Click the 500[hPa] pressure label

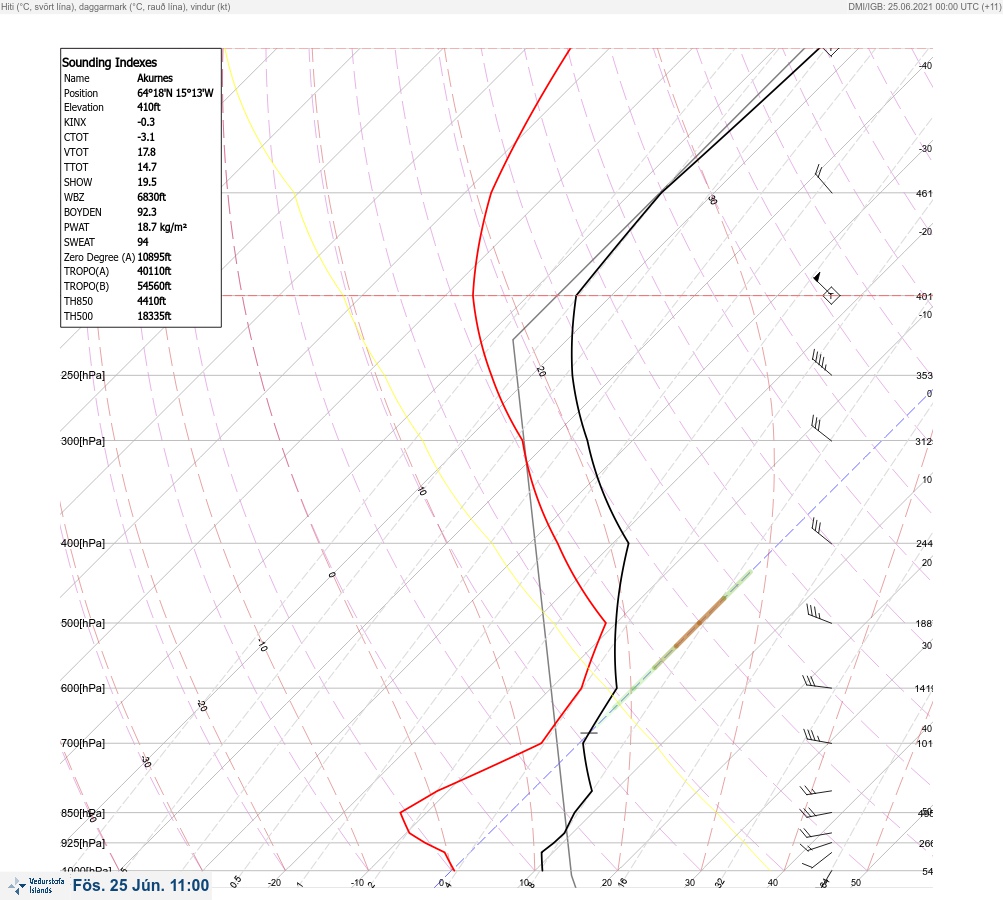tap(83, 623)
